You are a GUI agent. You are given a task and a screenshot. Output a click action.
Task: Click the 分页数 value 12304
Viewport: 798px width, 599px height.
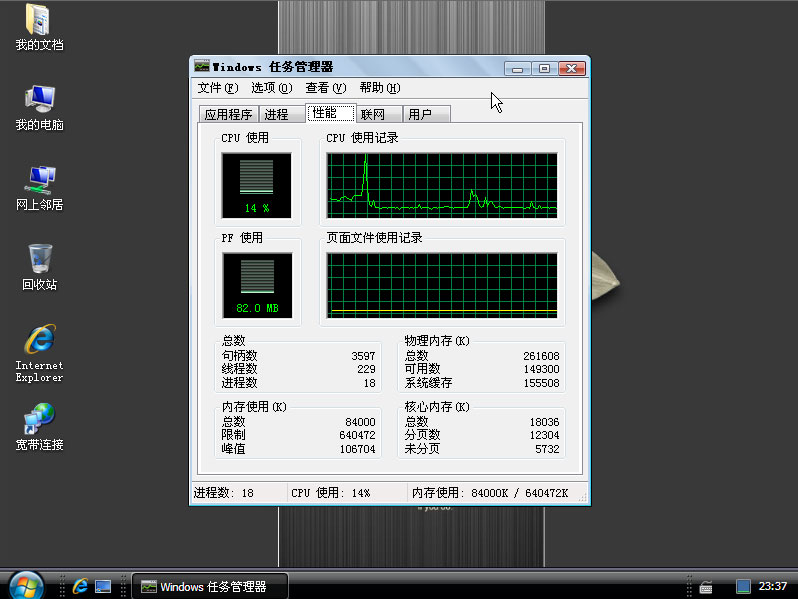pos(544,435)
